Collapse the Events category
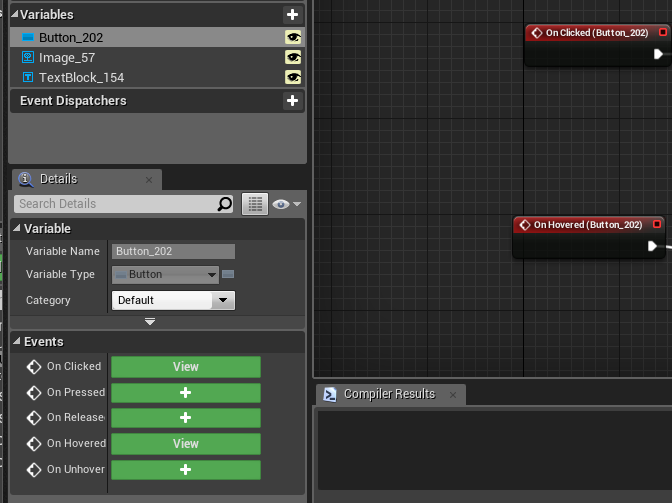Viewport: 672px width, 503px height. pos(17,341)
